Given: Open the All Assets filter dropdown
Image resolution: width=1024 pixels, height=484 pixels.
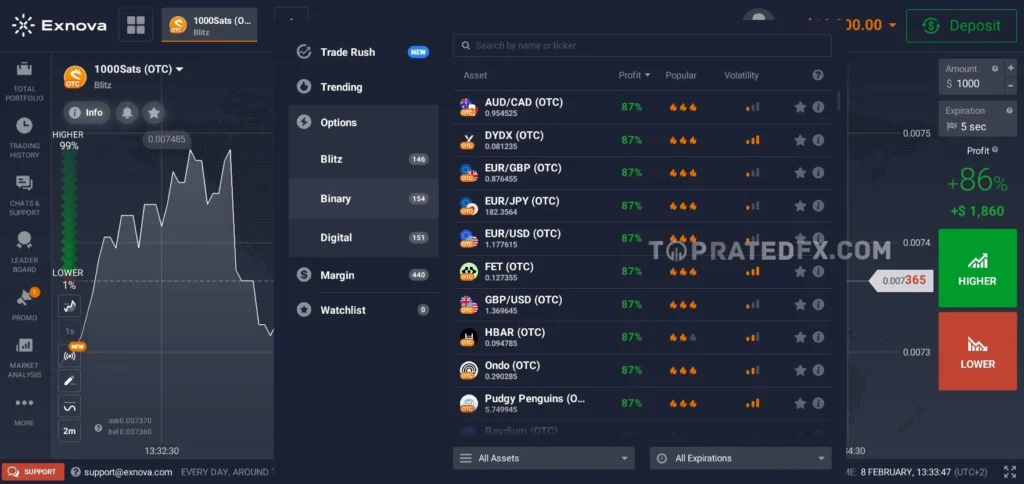Looking at the screenshot, I should (543, 458).
